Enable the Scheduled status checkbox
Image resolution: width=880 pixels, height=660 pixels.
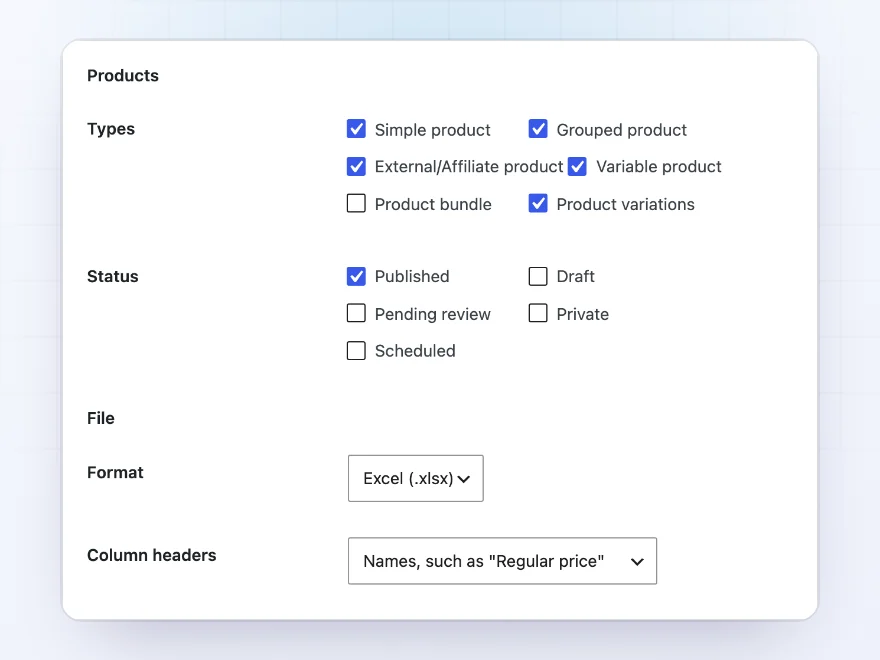[x=356, y=351]
